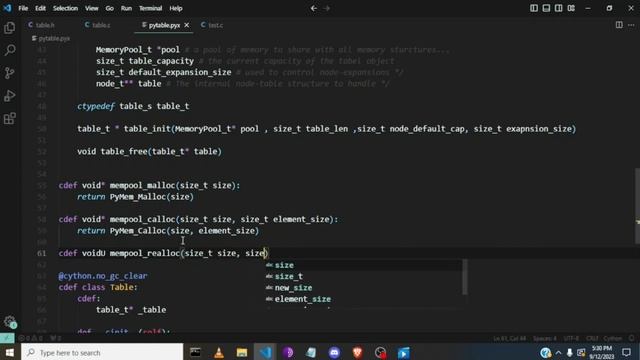This screenshot has height=360, width=640.
Task: Split the editor to the right
Action: [619, 25]
